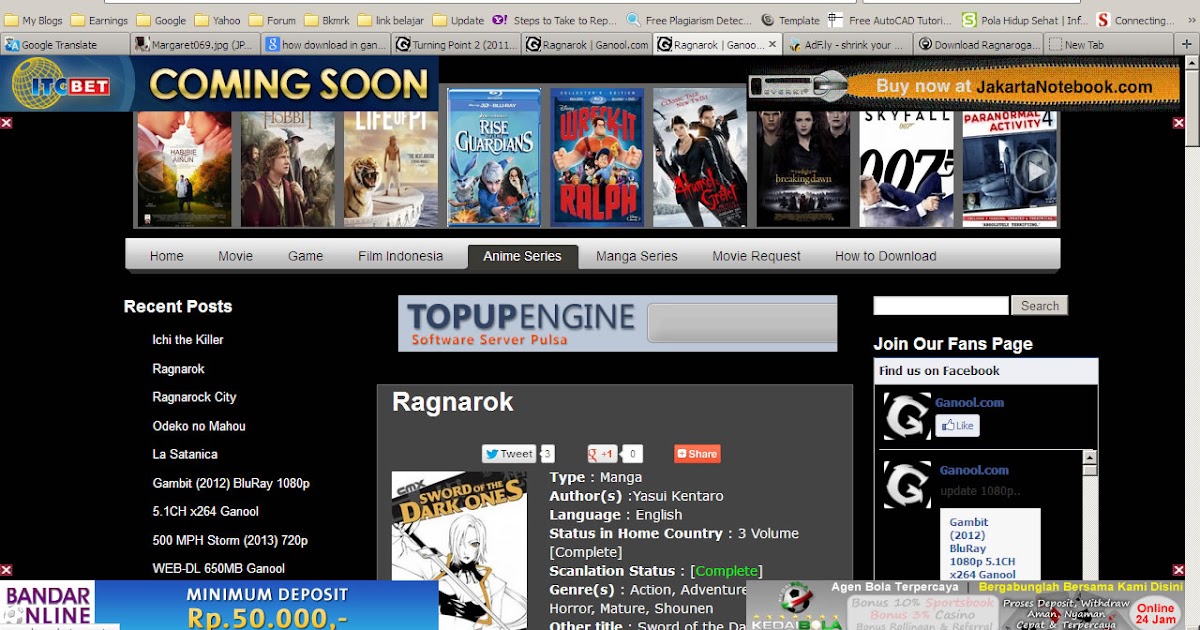Open the Life of Pi poster
Image resolution: width=1200 pixels, height=630 pixels.
[391, 168]
